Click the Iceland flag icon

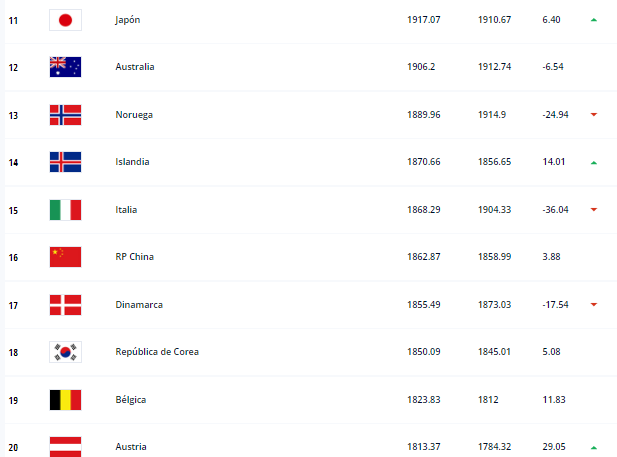click(65, 162)
